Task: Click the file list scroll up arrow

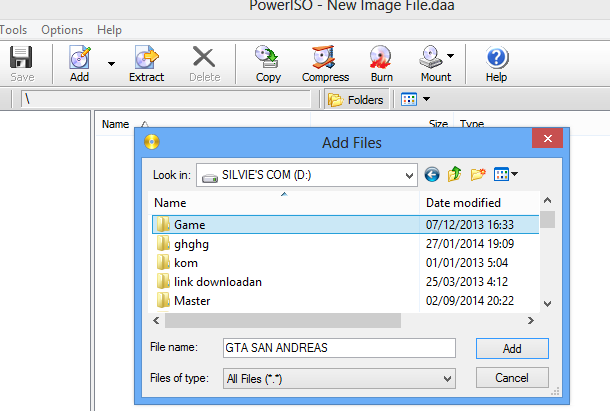Action: click(x=547, y=200)
